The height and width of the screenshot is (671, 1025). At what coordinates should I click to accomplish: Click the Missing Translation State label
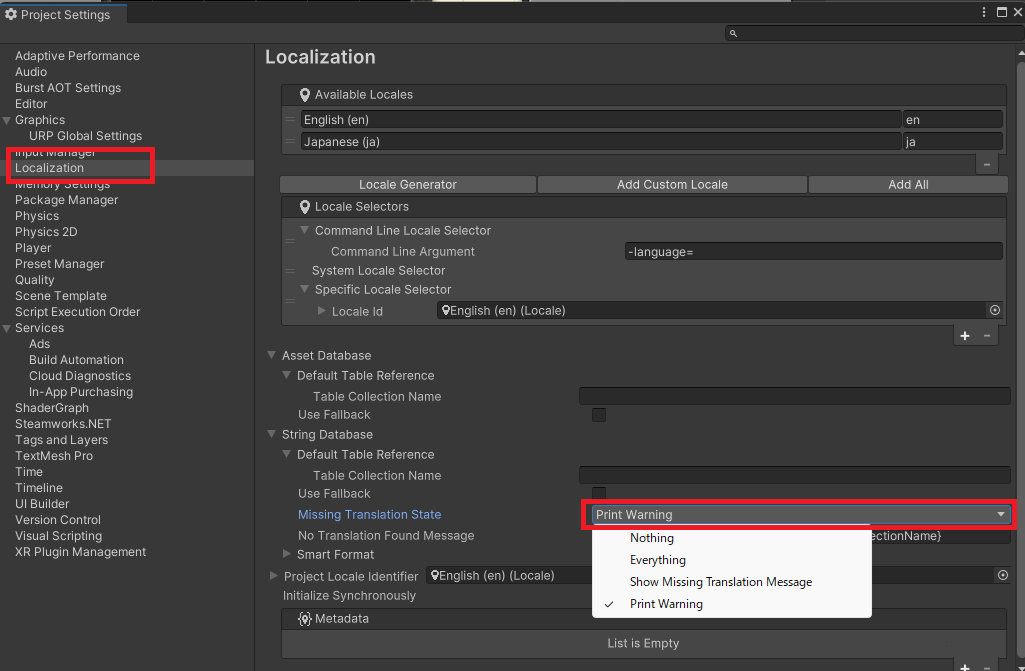(369, 515)
